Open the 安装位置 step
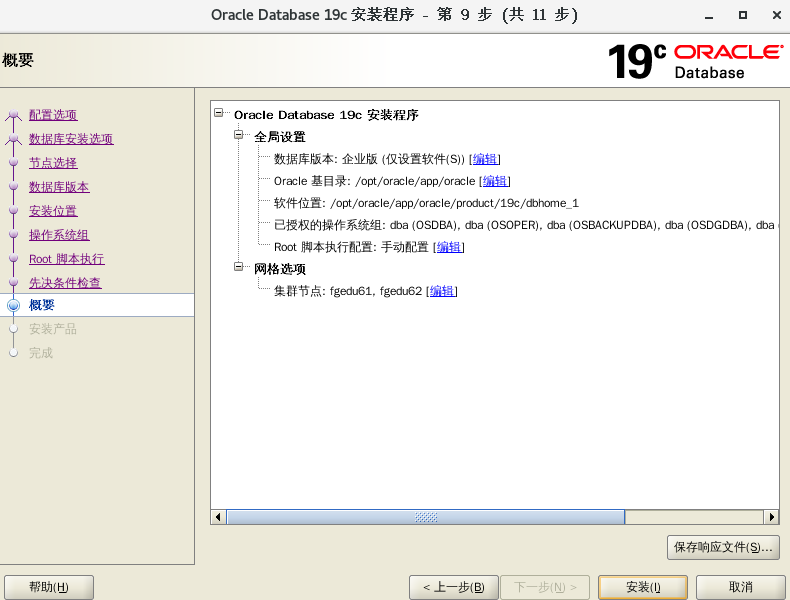This screenshot has height=600, width=790. point(53,211)
